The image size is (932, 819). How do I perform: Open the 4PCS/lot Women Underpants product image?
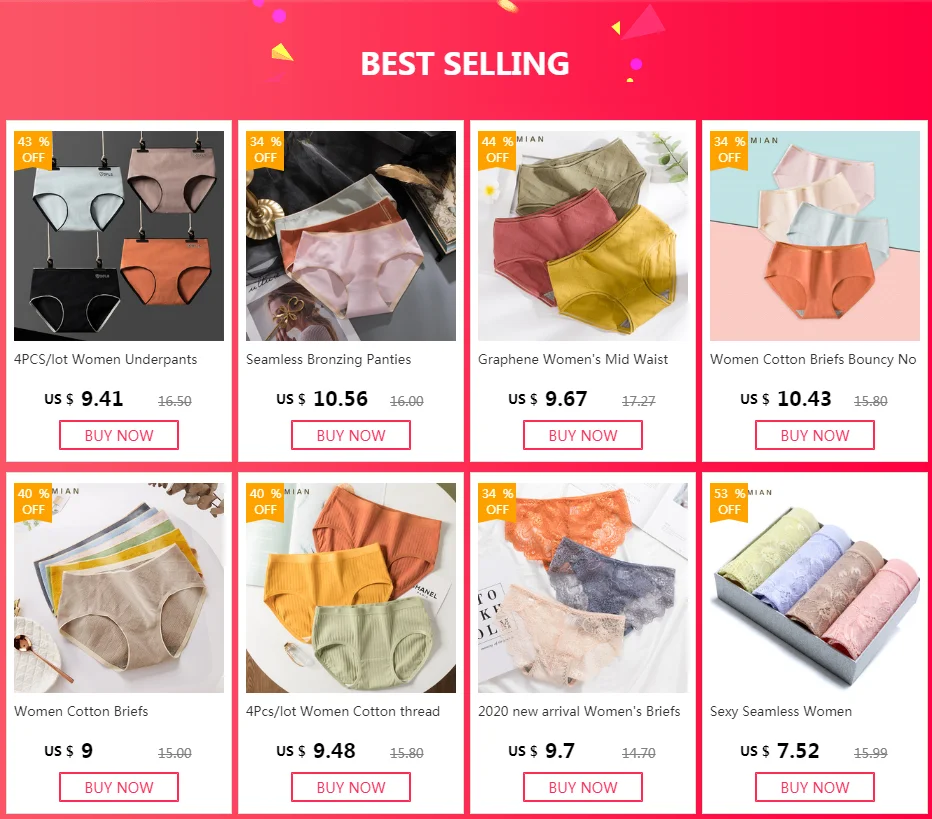coord(119,236)
